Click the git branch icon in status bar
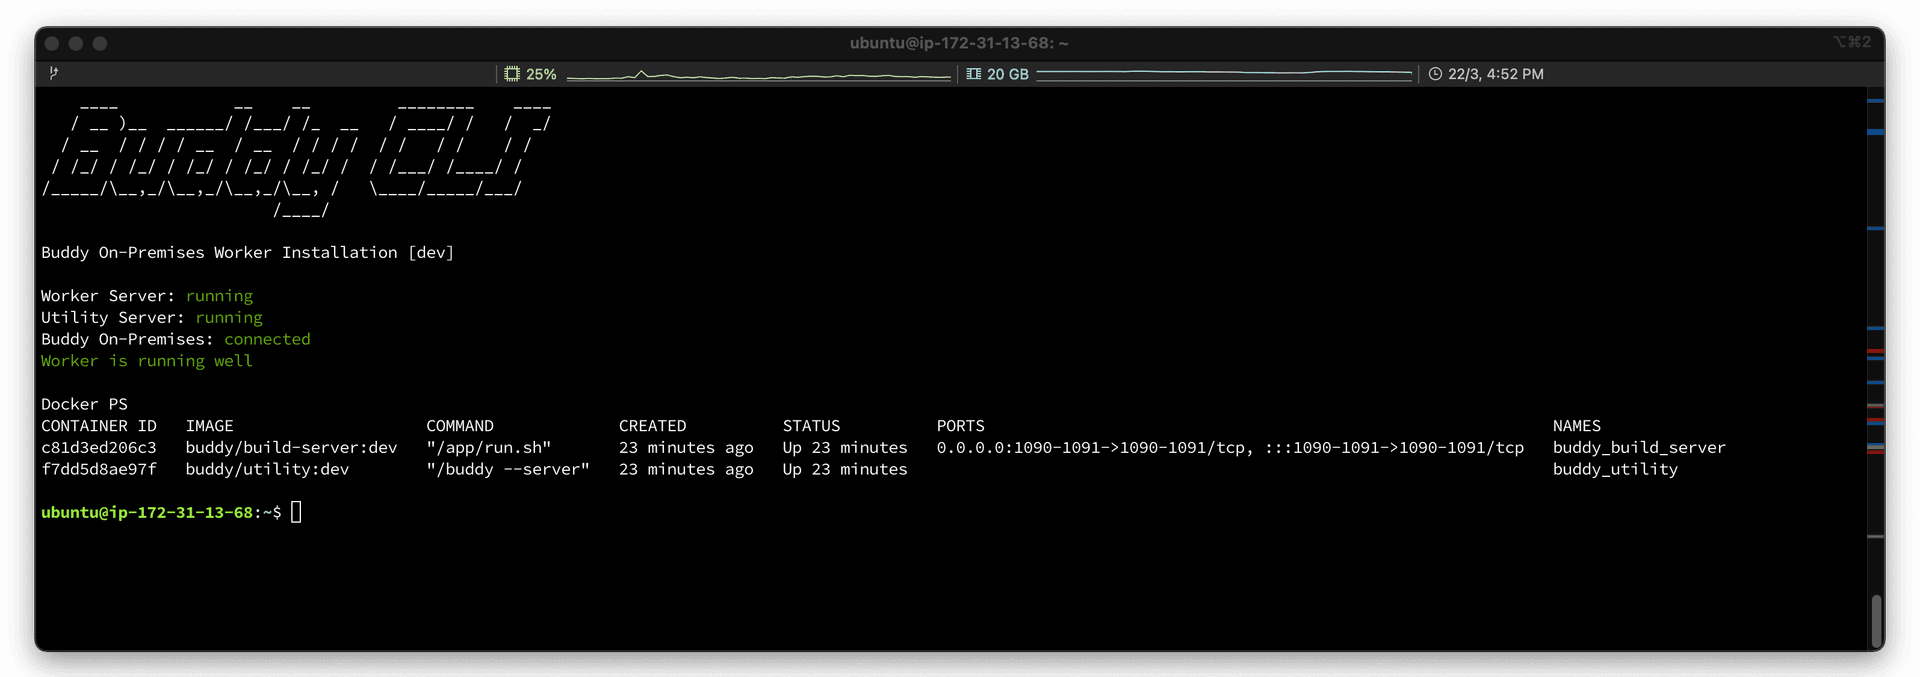The width and height of the screenshot is (1920, 677). pyautogui.click(x=54, y=73)
